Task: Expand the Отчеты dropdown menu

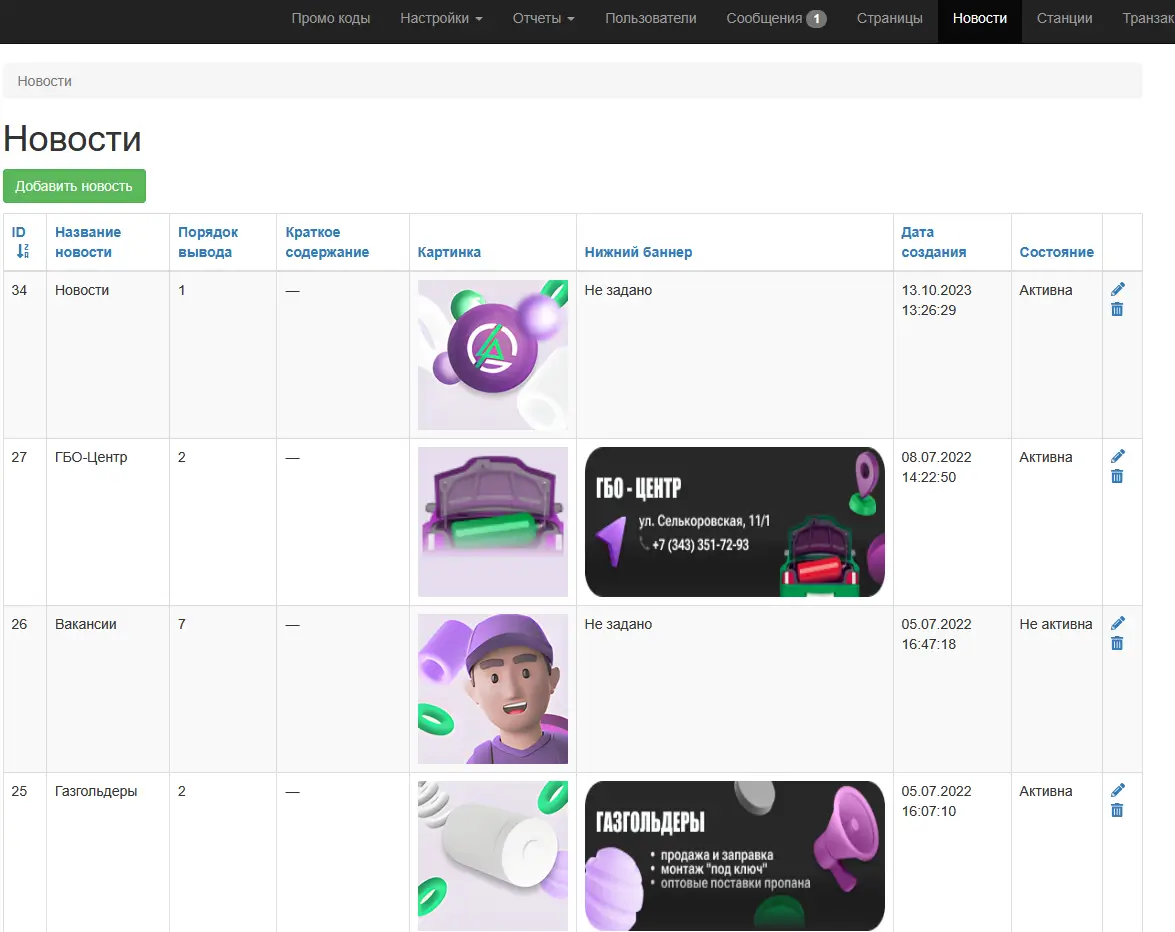Action: (x=543, y=18)
